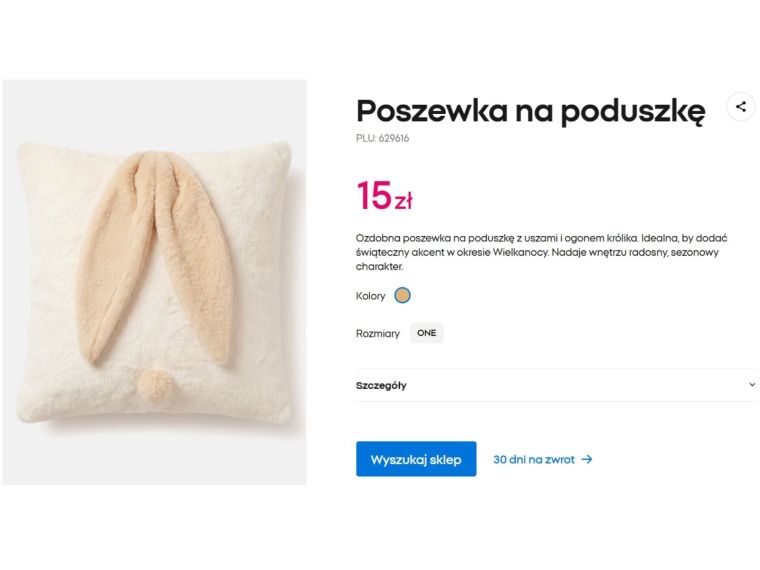This screenshot has height=570, width=760.
Task: Expand the Szczegóły section chevron
Action: [x=752, y=385]
